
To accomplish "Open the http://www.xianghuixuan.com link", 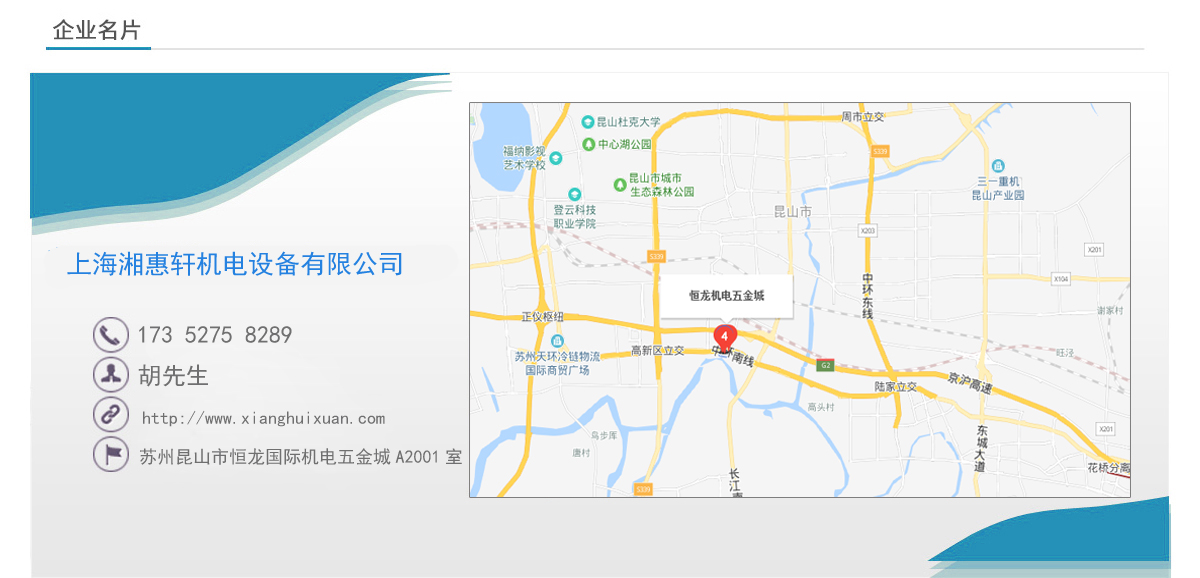I will coord(263,418).
